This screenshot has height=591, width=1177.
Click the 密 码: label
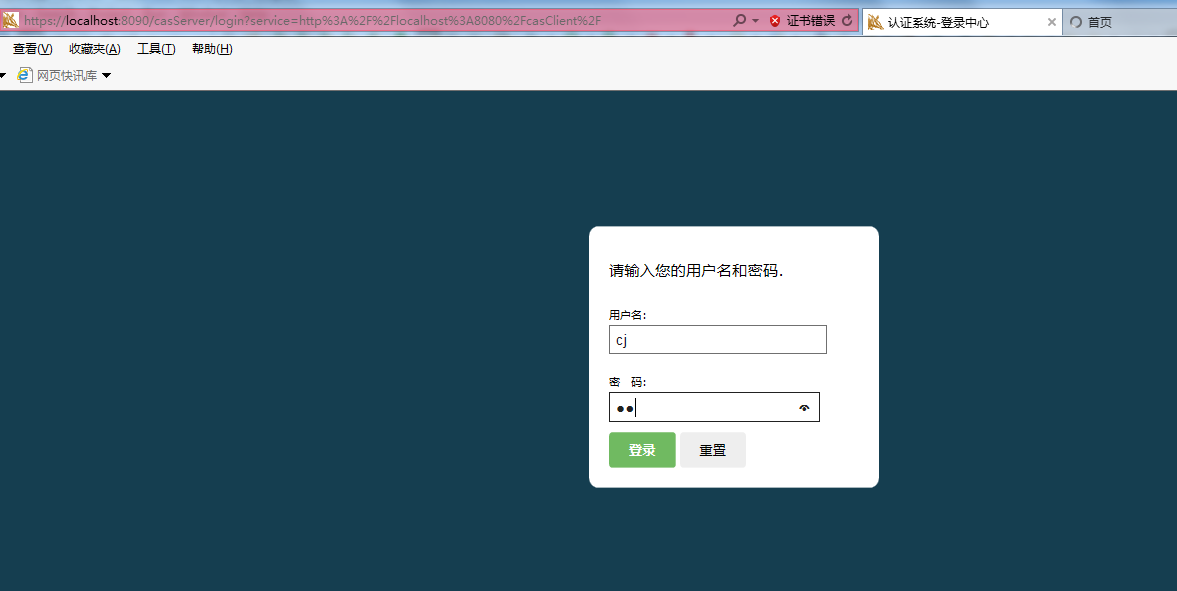coord(628,382)
